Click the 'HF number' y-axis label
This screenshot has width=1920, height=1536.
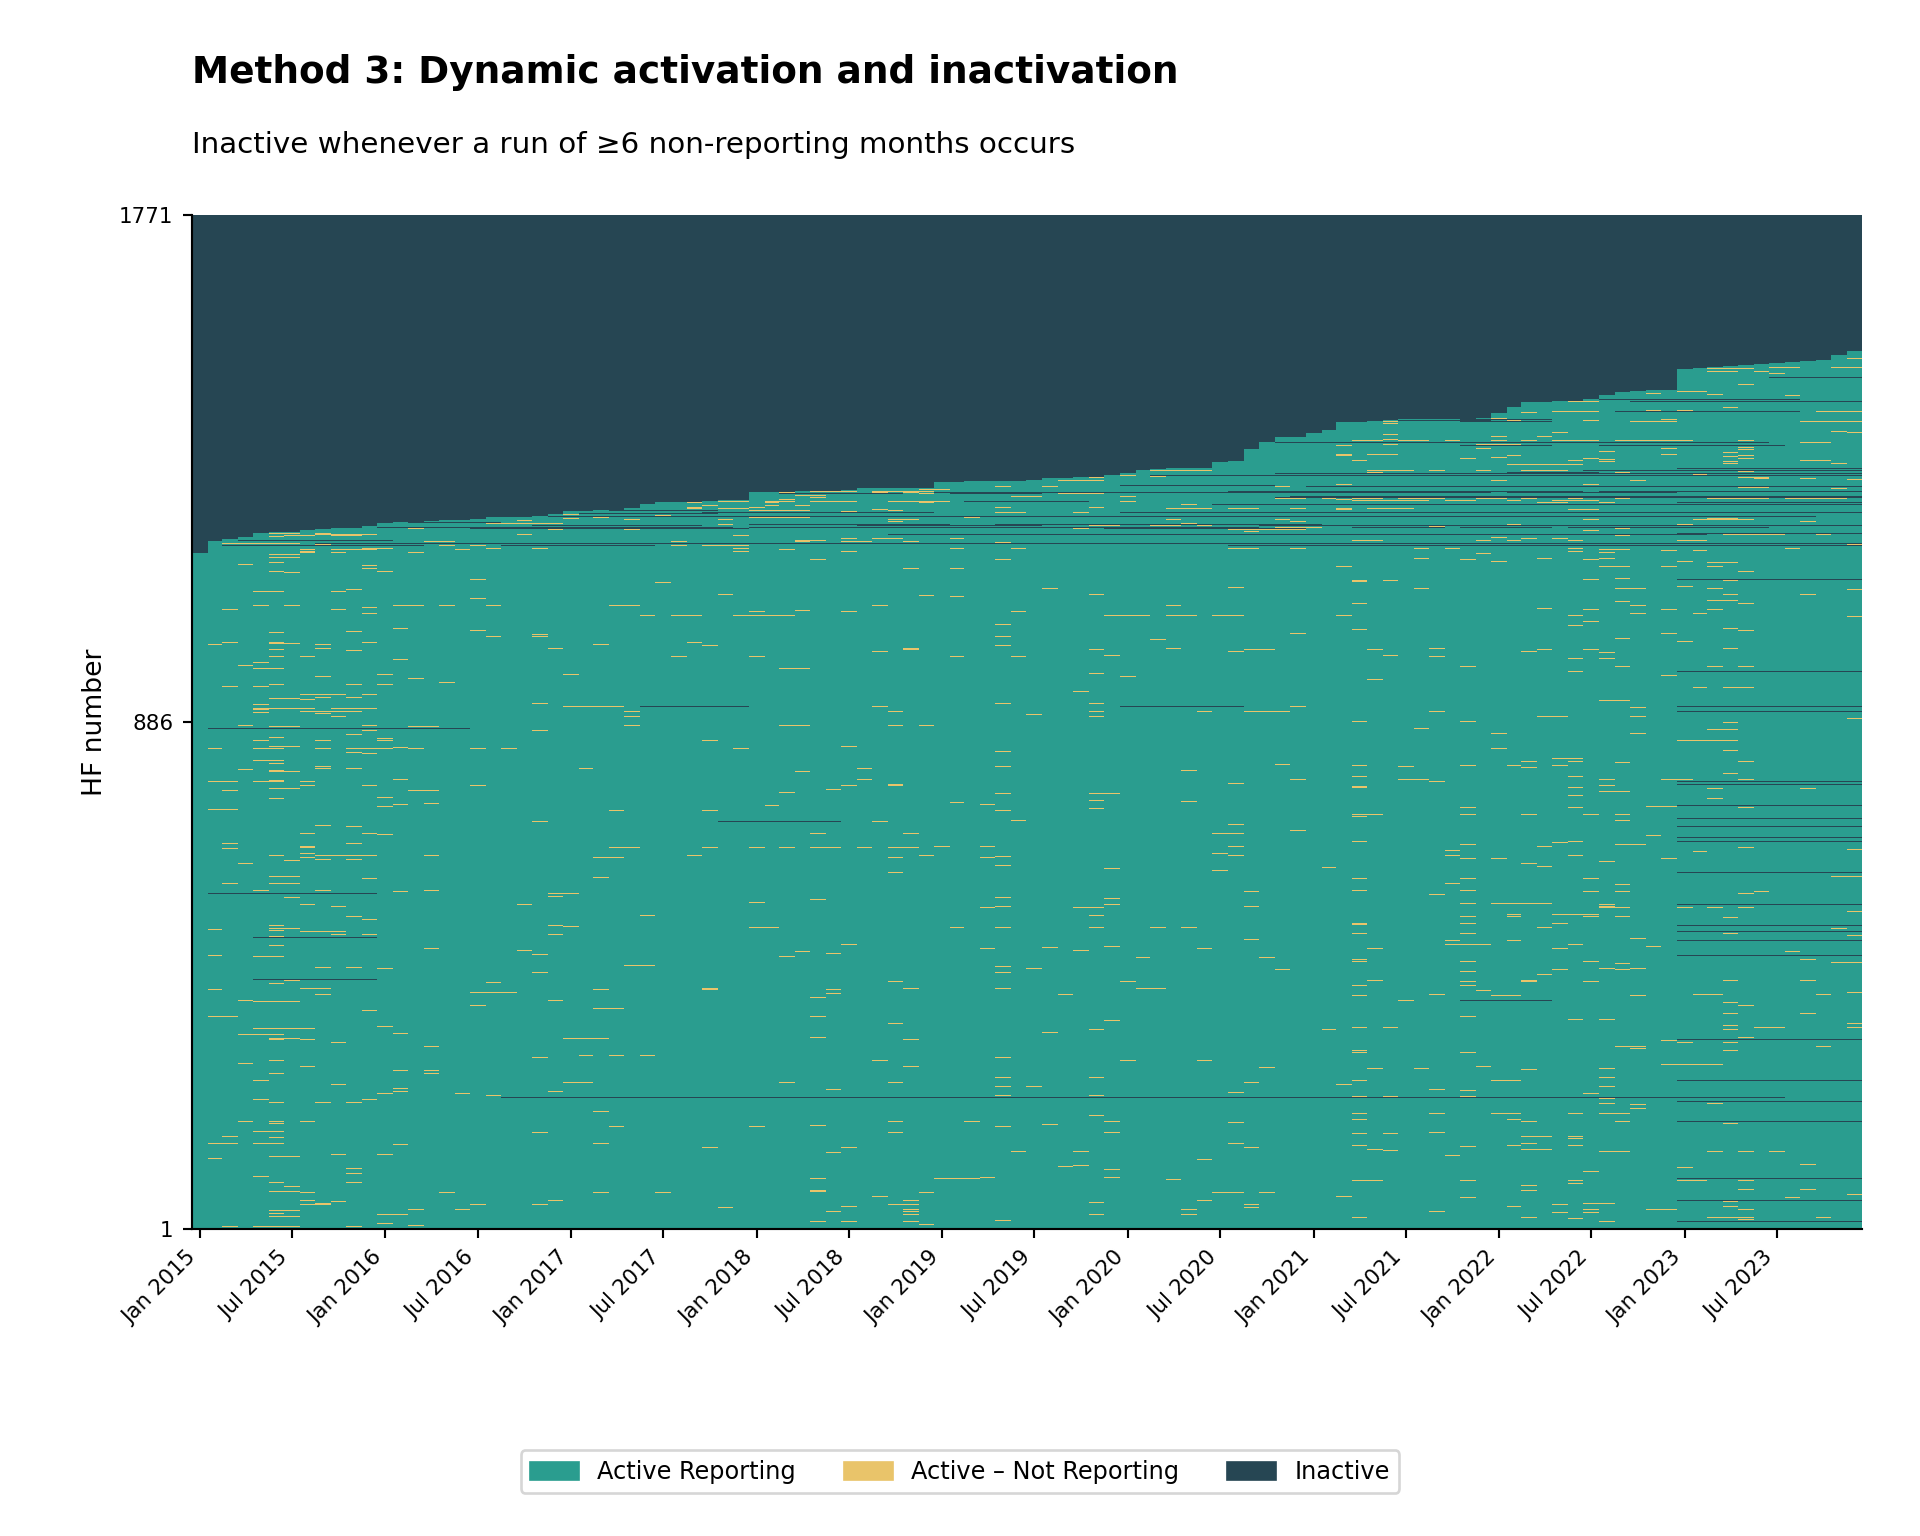click(x=92, y=722)
